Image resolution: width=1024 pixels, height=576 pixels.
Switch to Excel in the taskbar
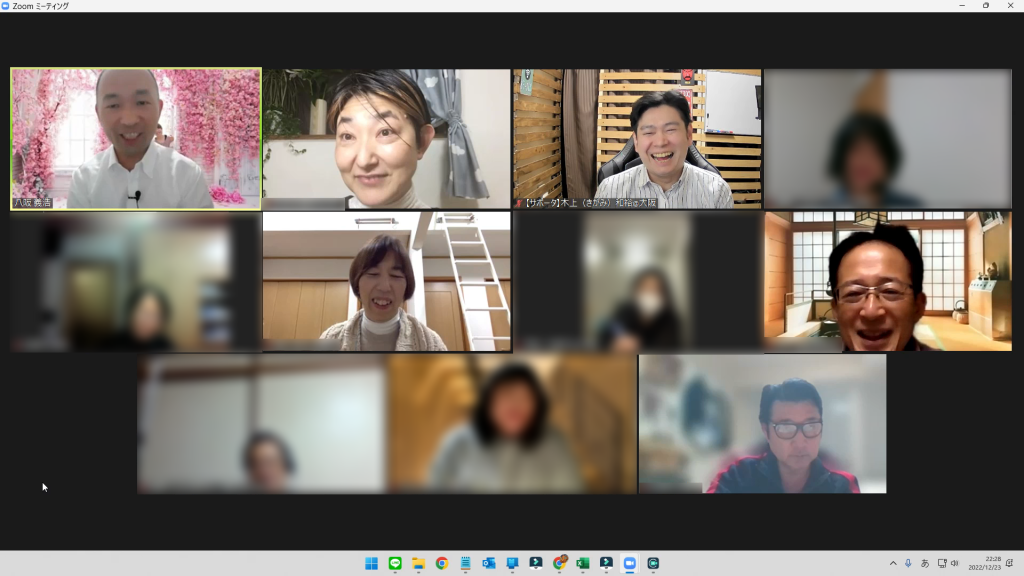[x=582, y=563]
